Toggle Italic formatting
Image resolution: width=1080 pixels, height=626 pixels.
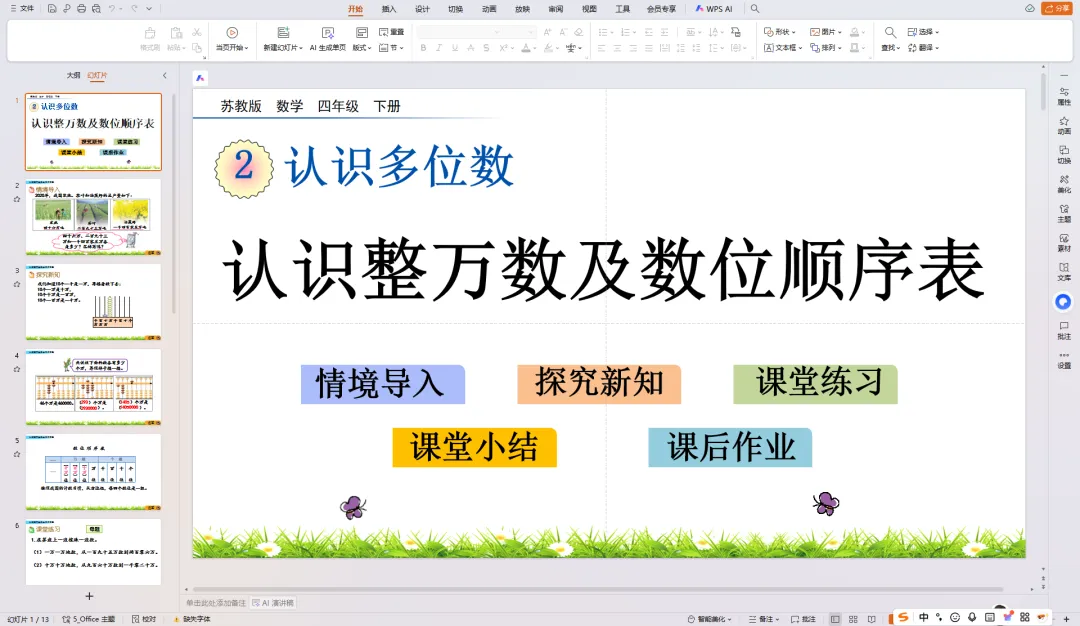tap(439, 48)
